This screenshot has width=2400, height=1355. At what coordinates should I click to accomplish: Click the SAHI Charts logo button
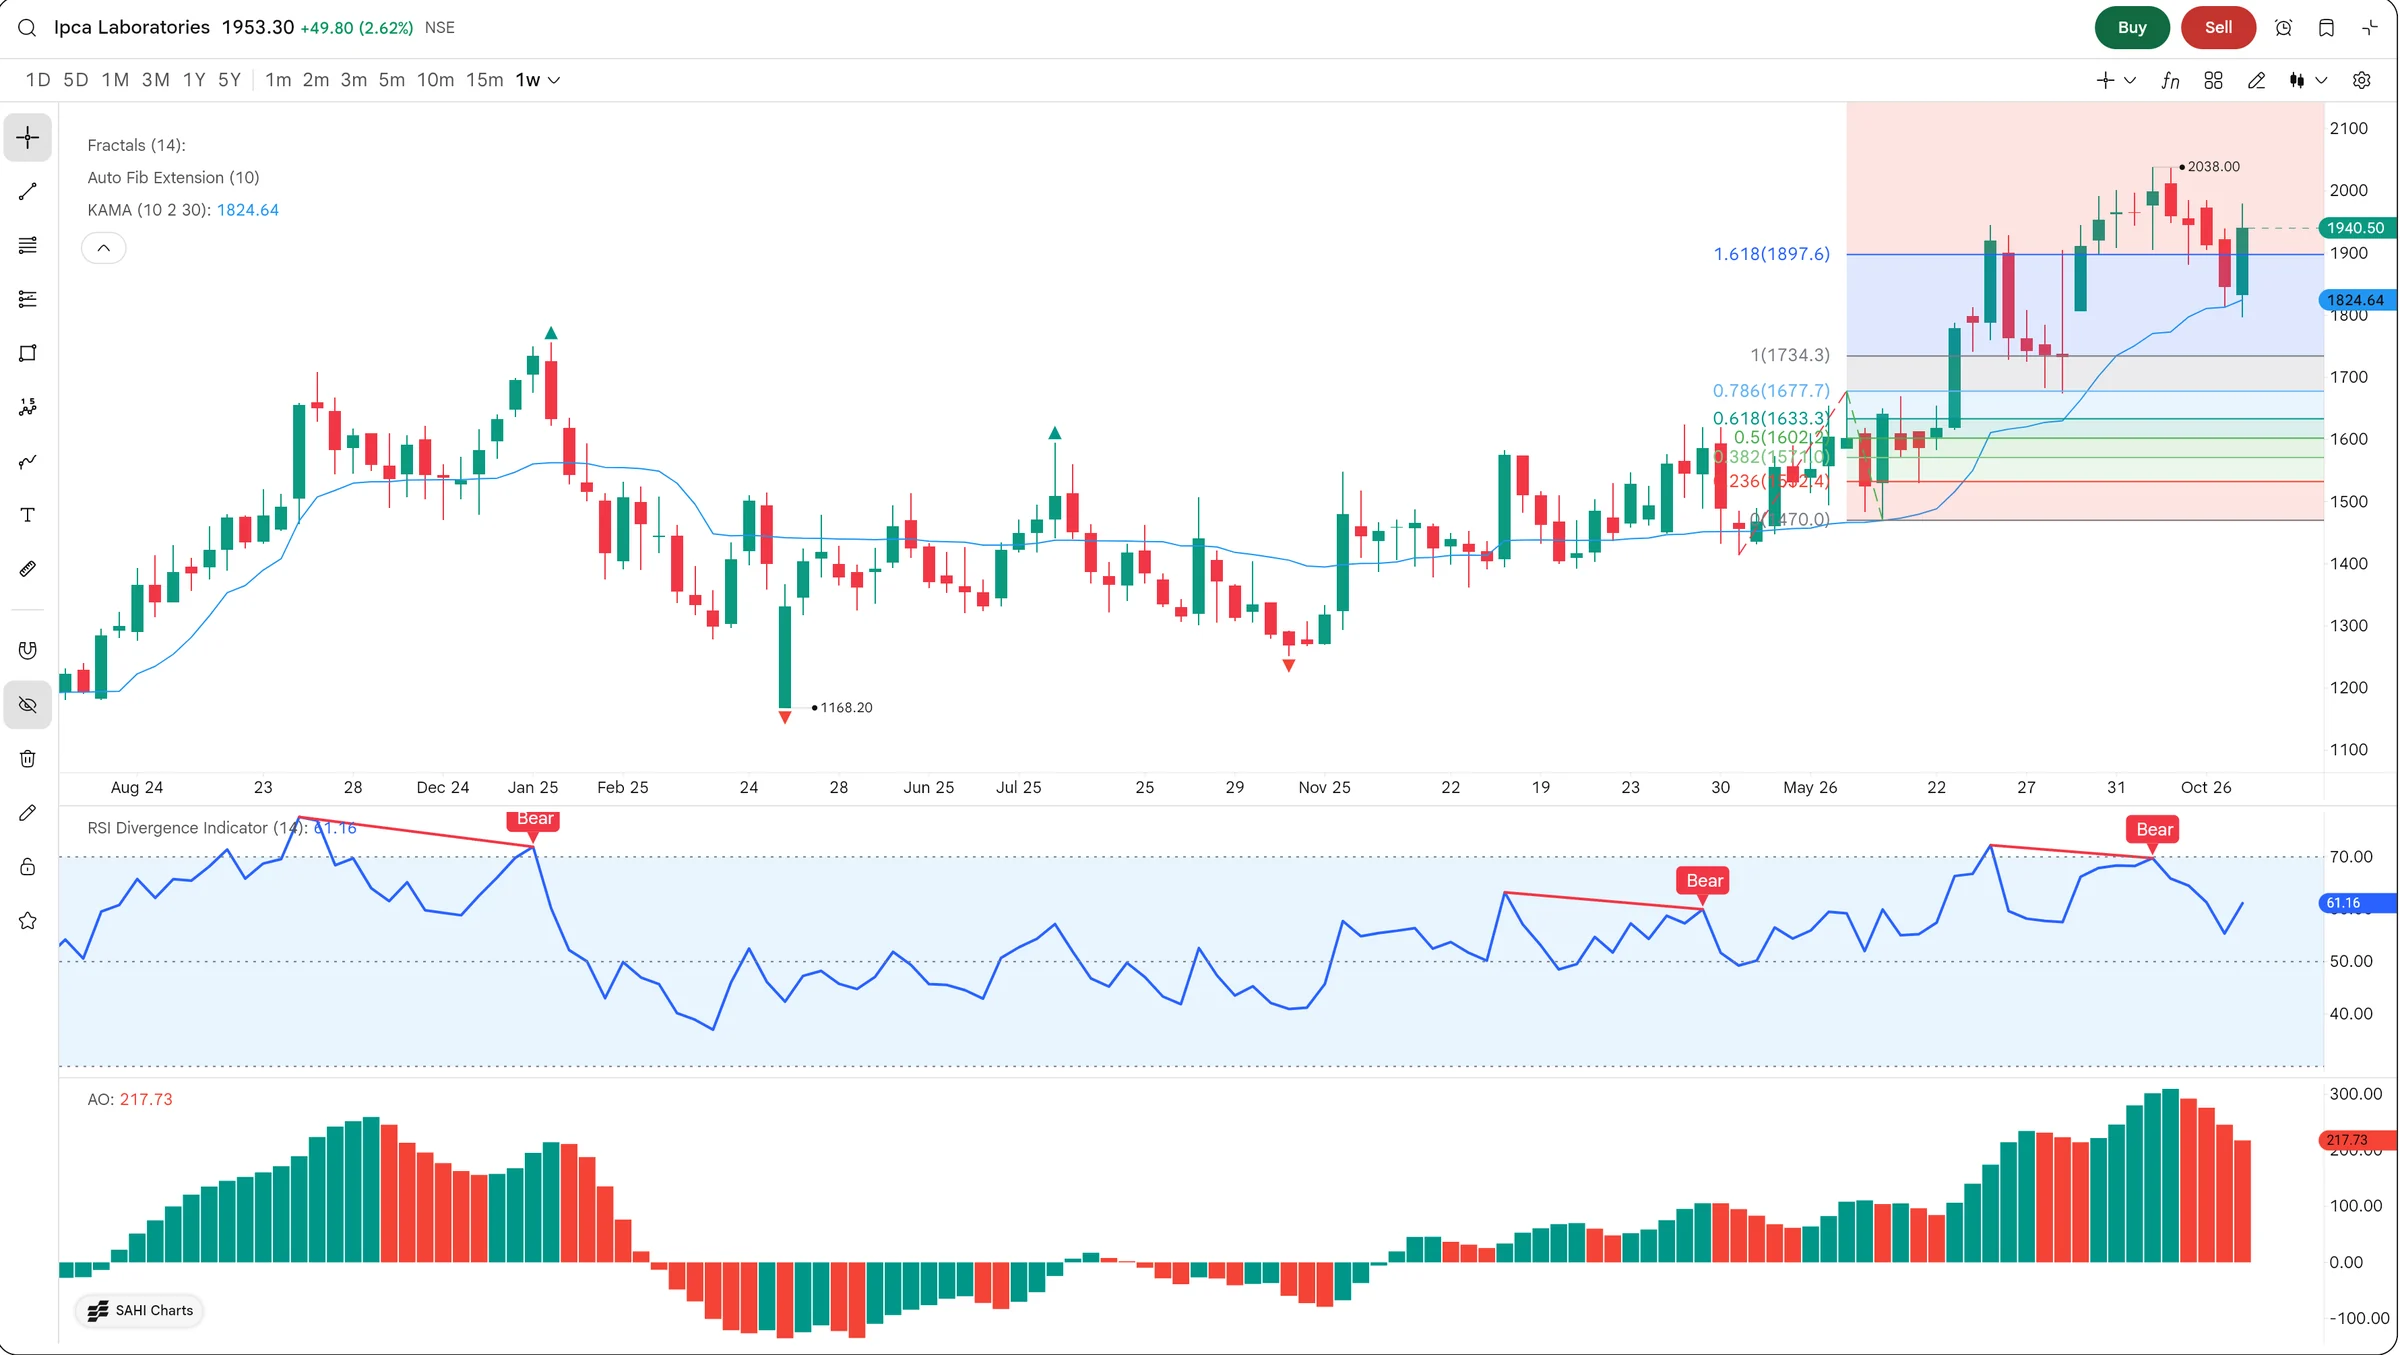tap(140, 1311)
